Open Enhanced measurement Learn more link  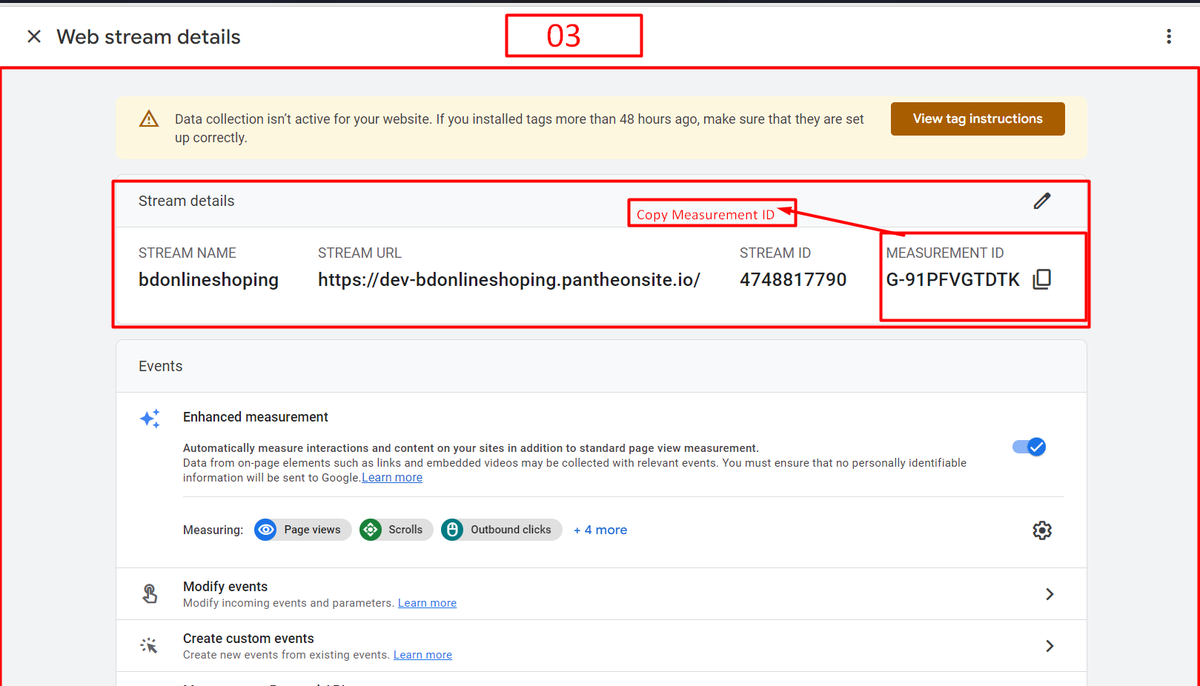392,478
